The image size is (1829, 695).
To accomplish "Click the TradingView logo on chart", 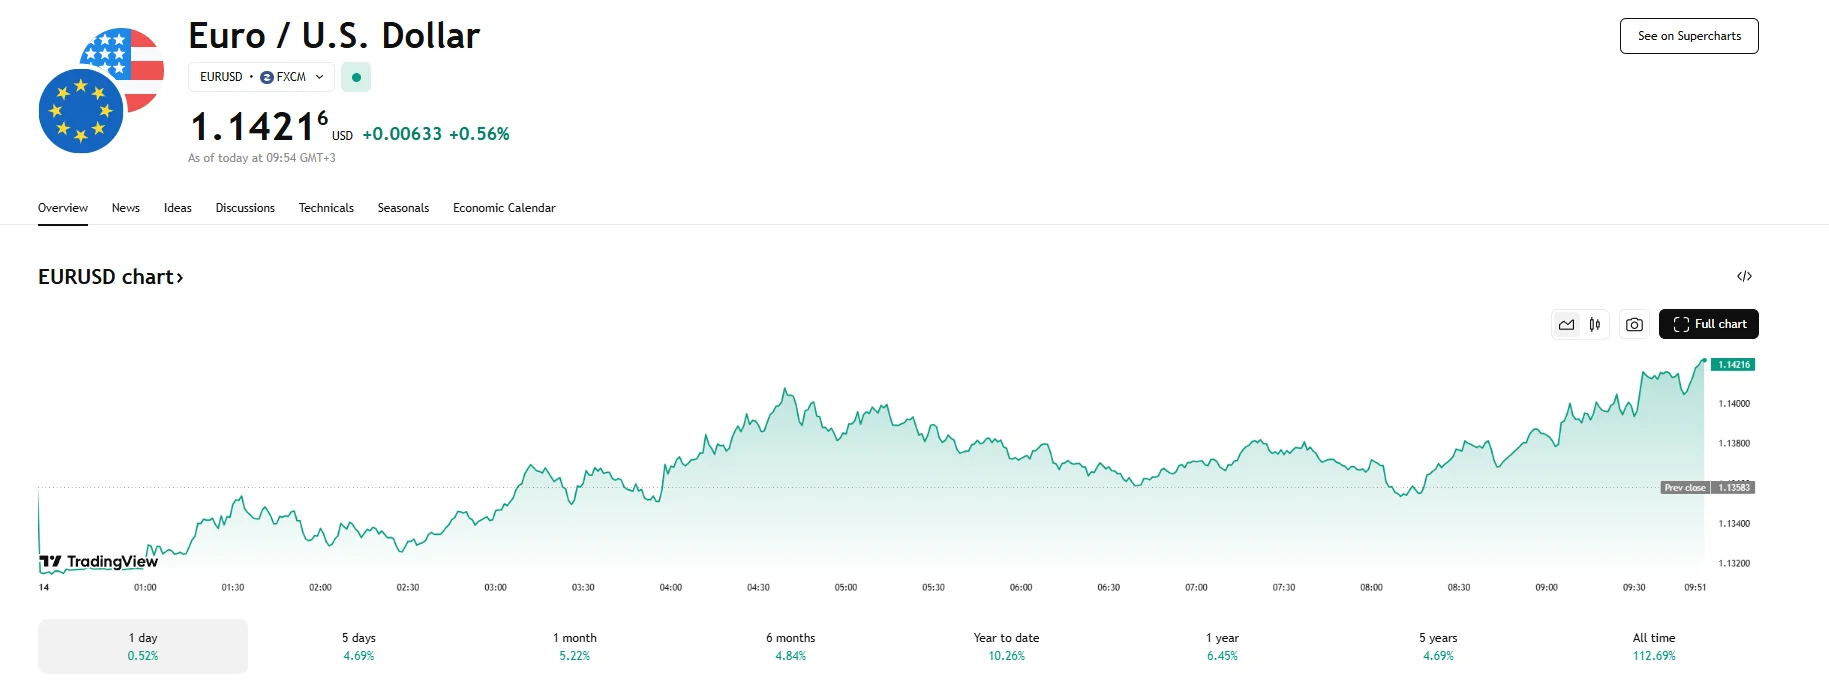I will [99, 561].
